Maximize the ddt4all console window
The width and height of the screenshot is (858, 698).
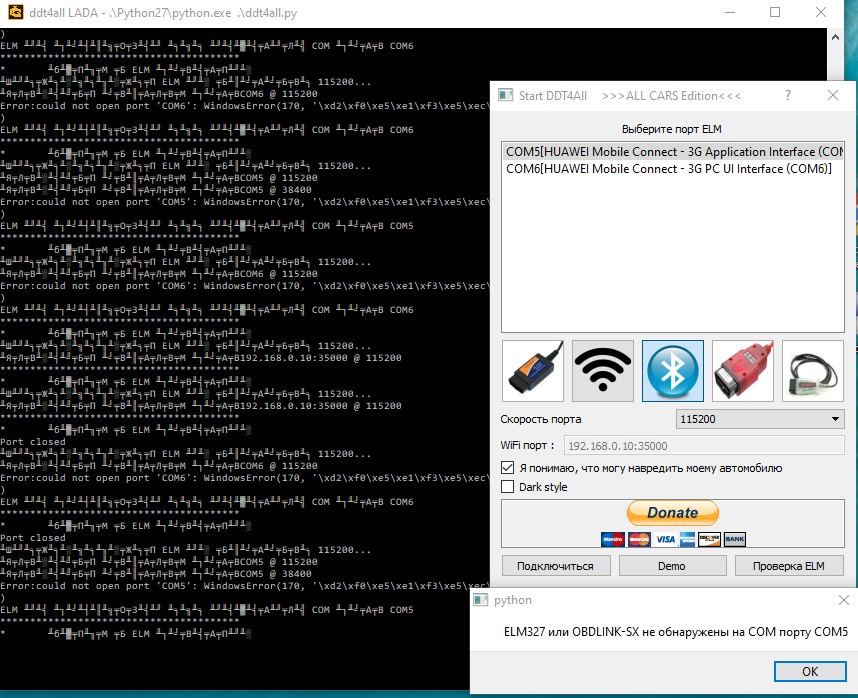(x=774, y=14)
